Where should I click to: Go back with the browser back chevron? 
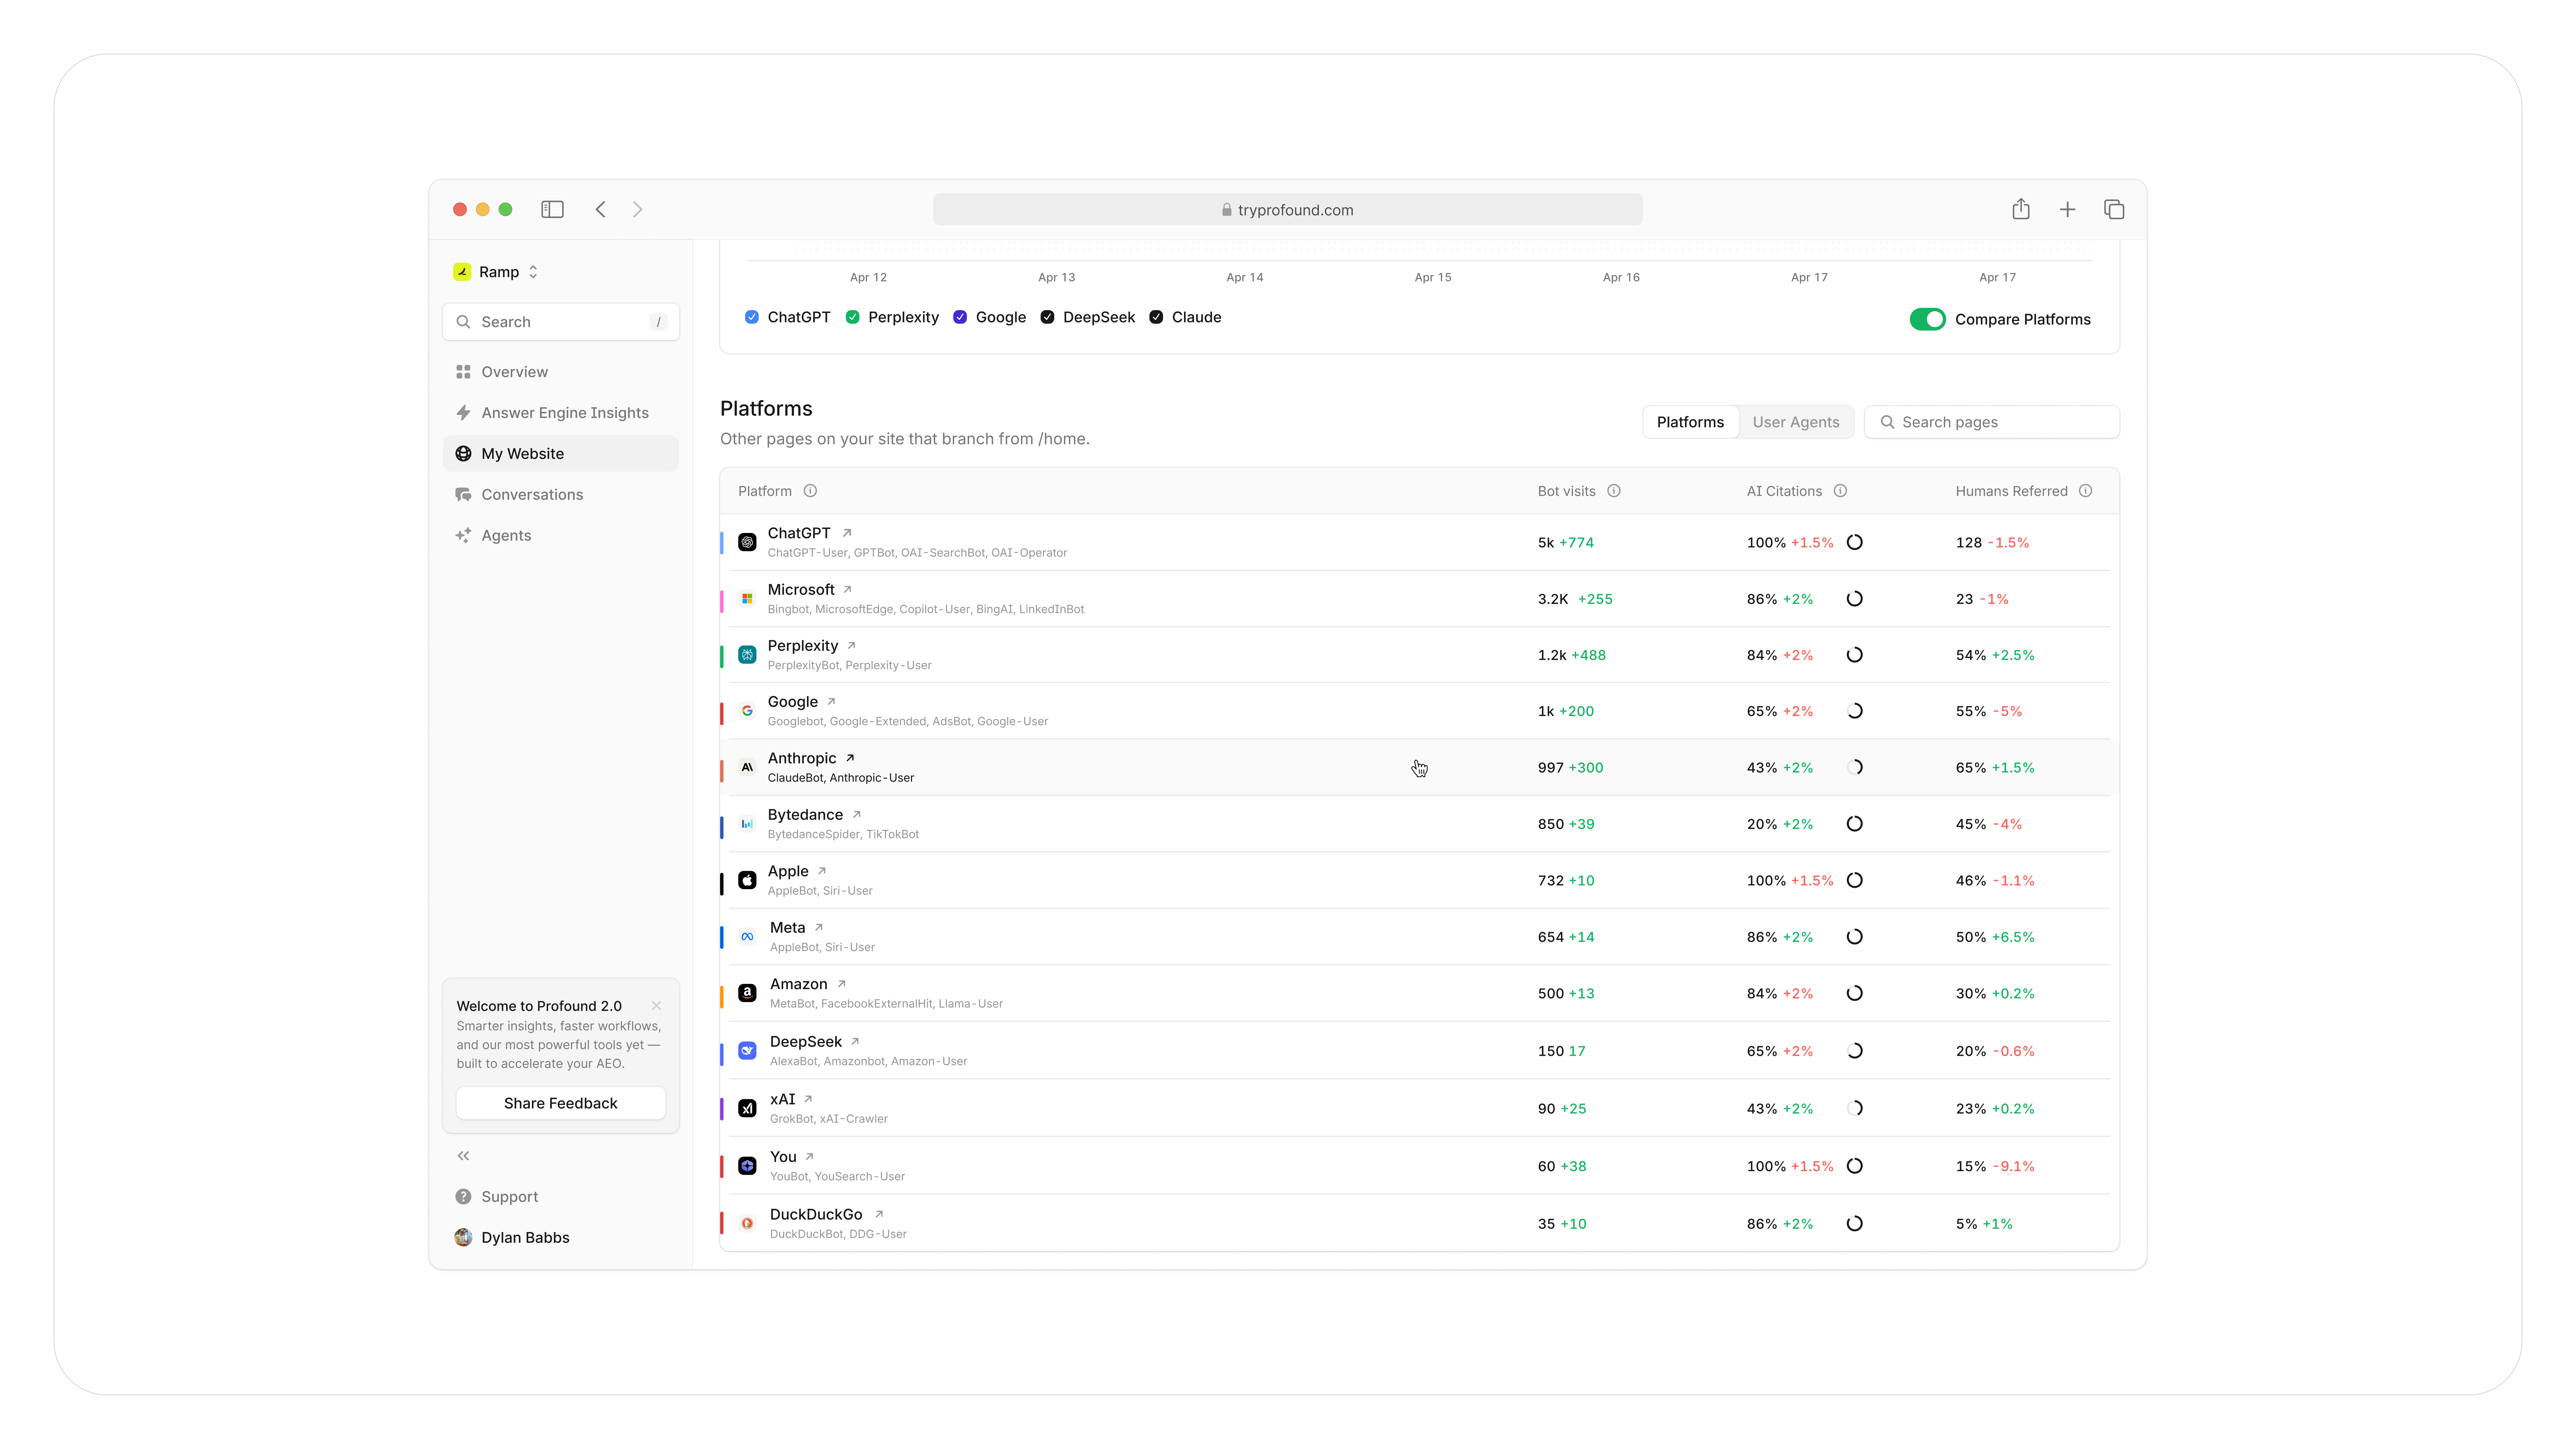[600, 209]
